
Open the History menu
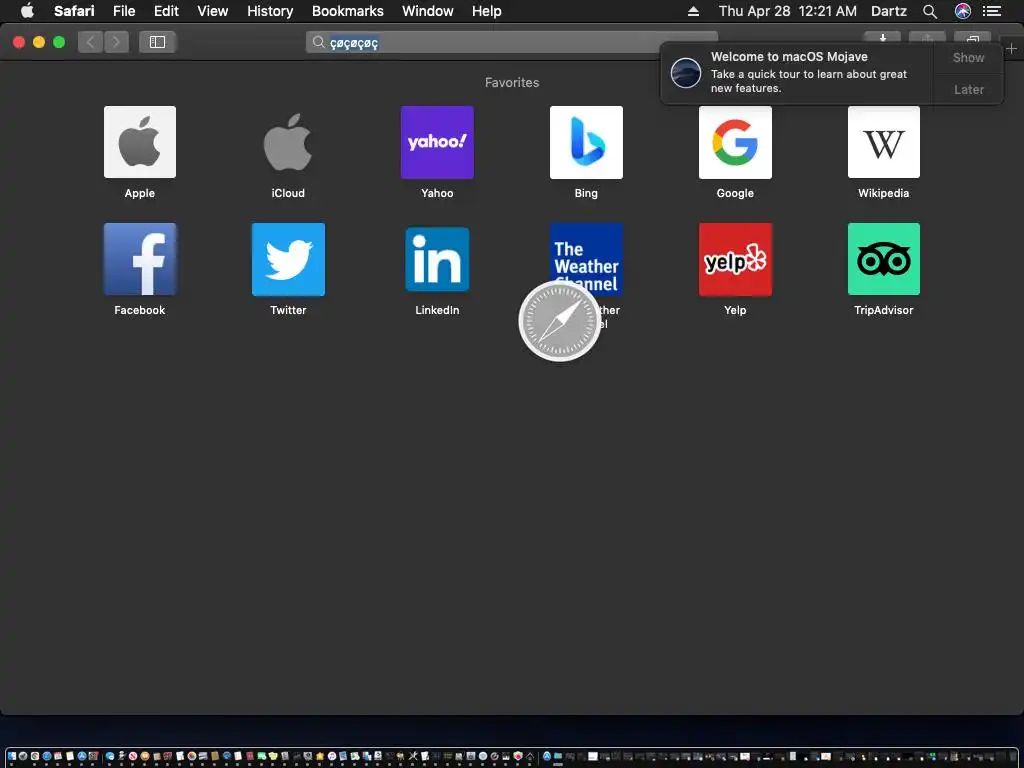tap(270, 11)
